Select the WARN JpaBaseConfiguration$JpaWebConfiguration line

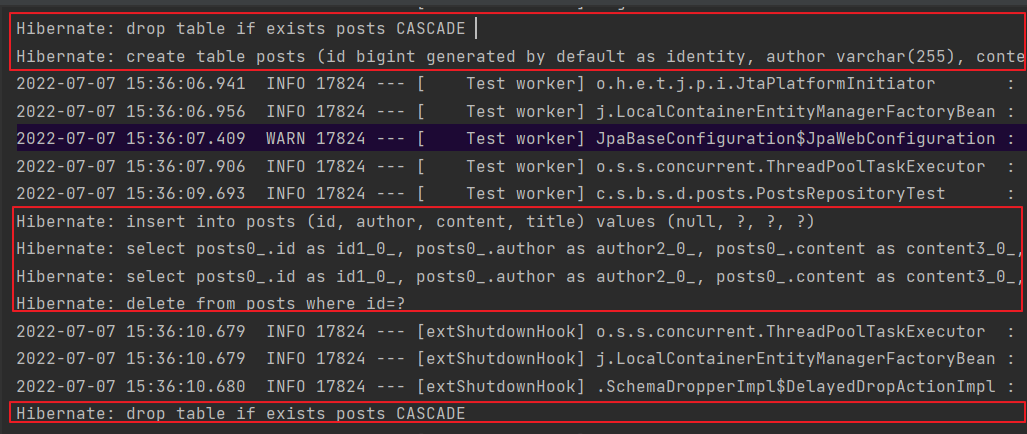[521, 139]
